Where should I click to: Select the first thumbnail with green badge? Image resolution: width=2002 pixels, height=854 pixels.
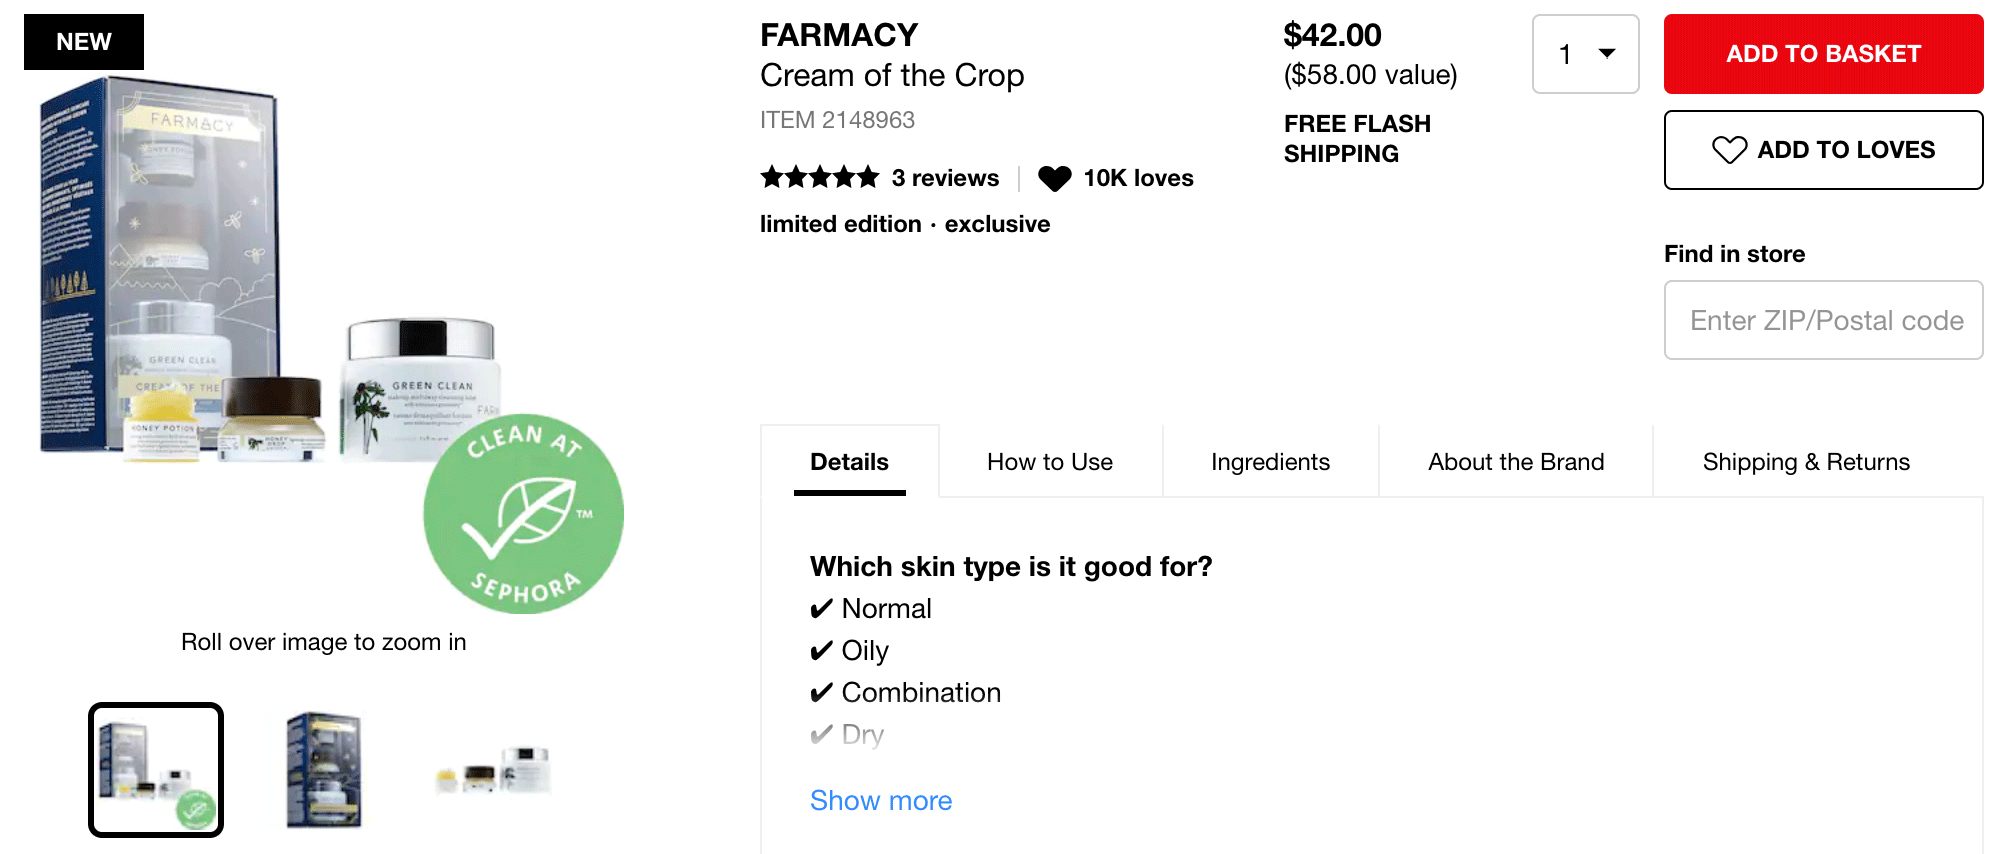(x=156, y=769)
